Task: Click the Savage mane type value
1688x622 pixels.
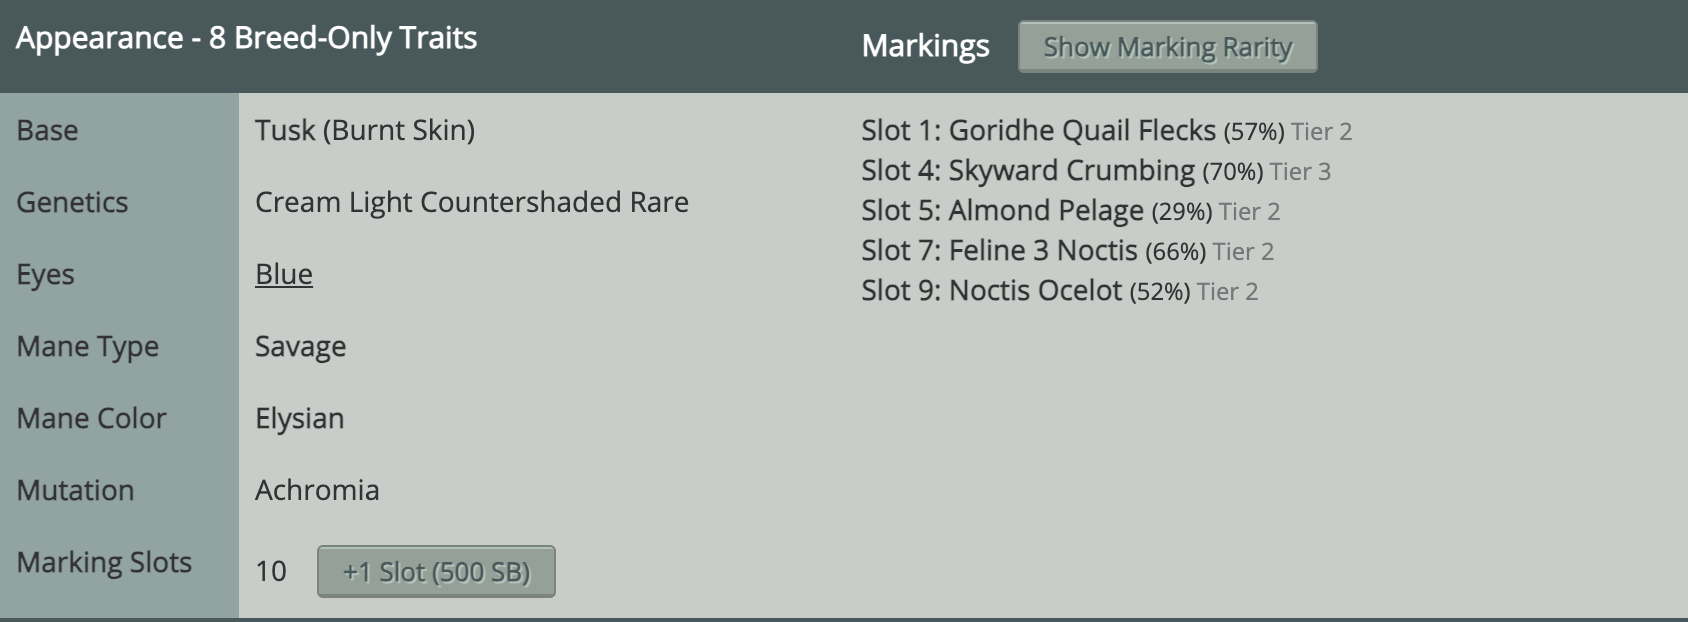Action: coord(300,346)
